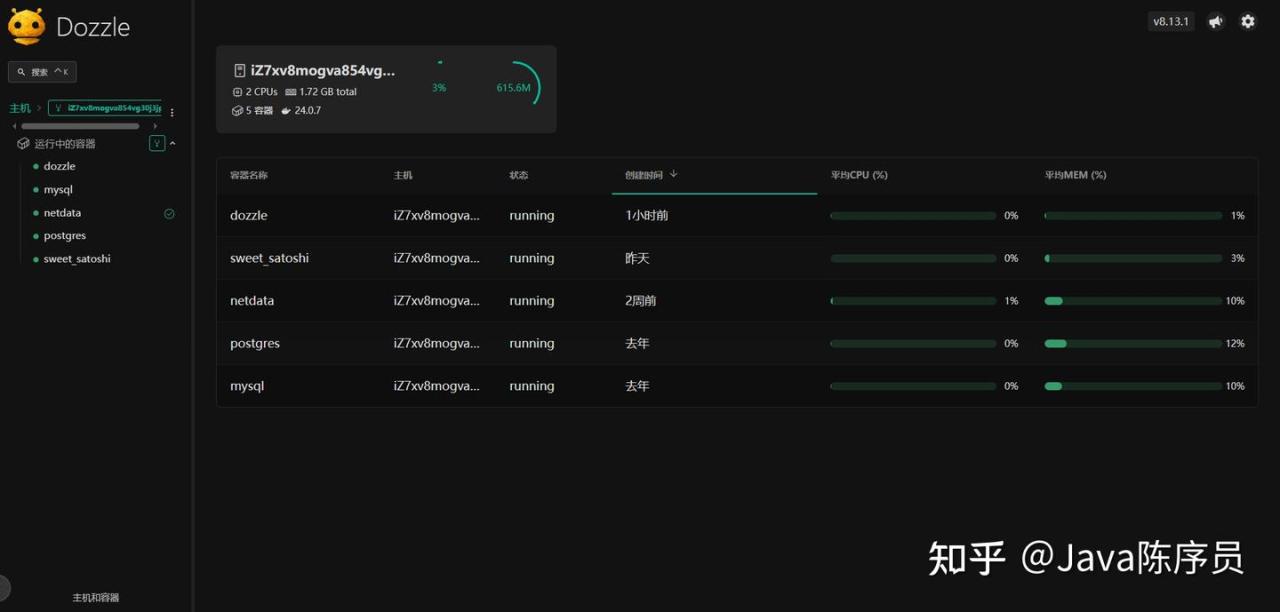Click the CPU chip icon beside 2 CPUs
Image resolution: width=1280 pixels, height=612 pixels.
[237, 92]
